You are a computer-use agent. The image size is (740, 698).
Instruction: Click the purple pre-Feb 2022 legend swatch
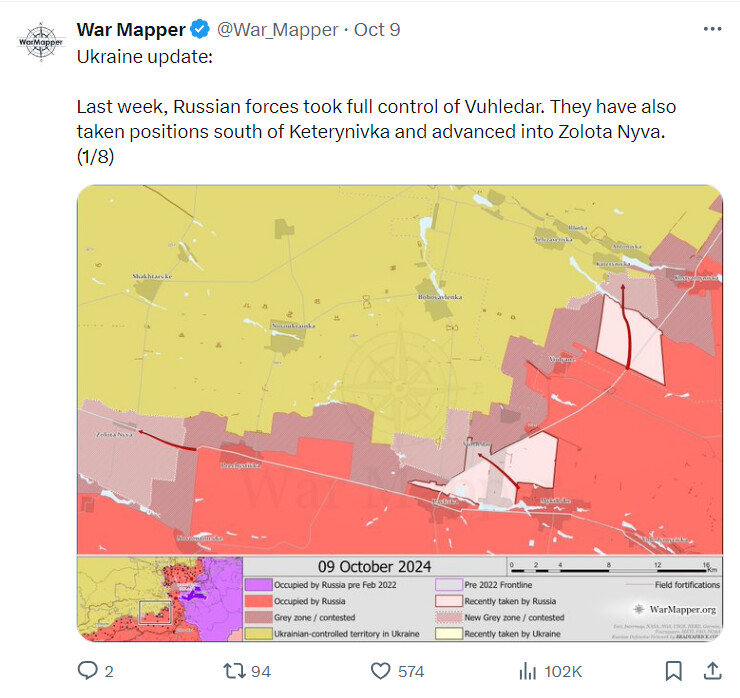pyautogui.click(x=259, y=585)
